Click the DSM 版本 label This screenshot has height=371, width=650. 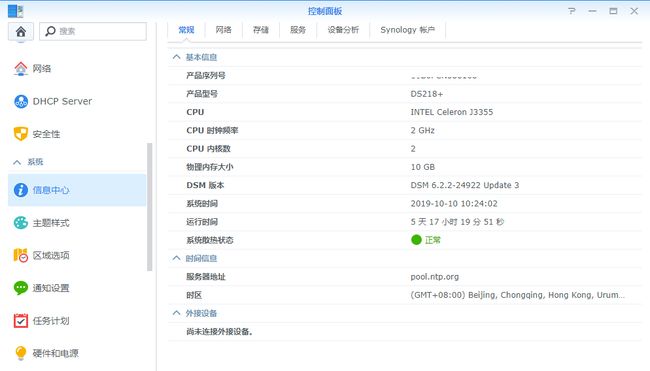(x=205, y=185)
